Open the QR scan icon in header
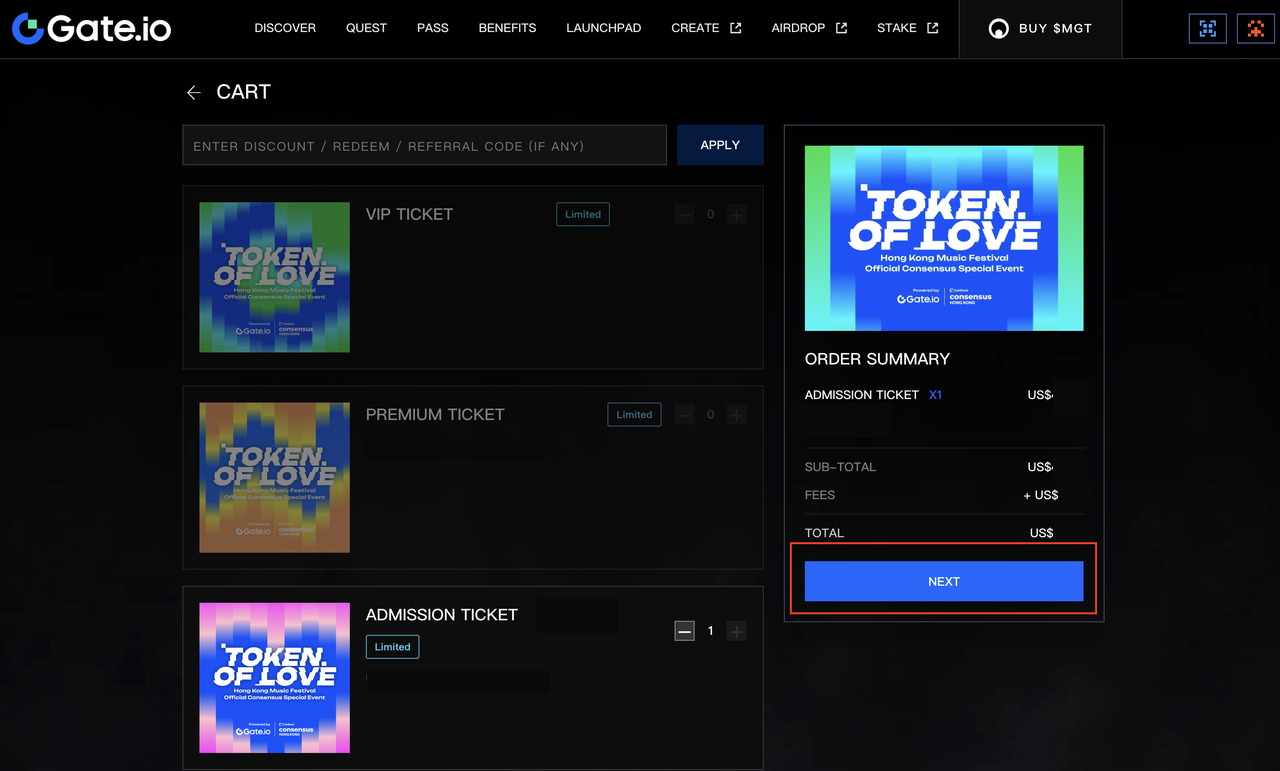This screenshot has height=771, width=1280. [1207, 29]
